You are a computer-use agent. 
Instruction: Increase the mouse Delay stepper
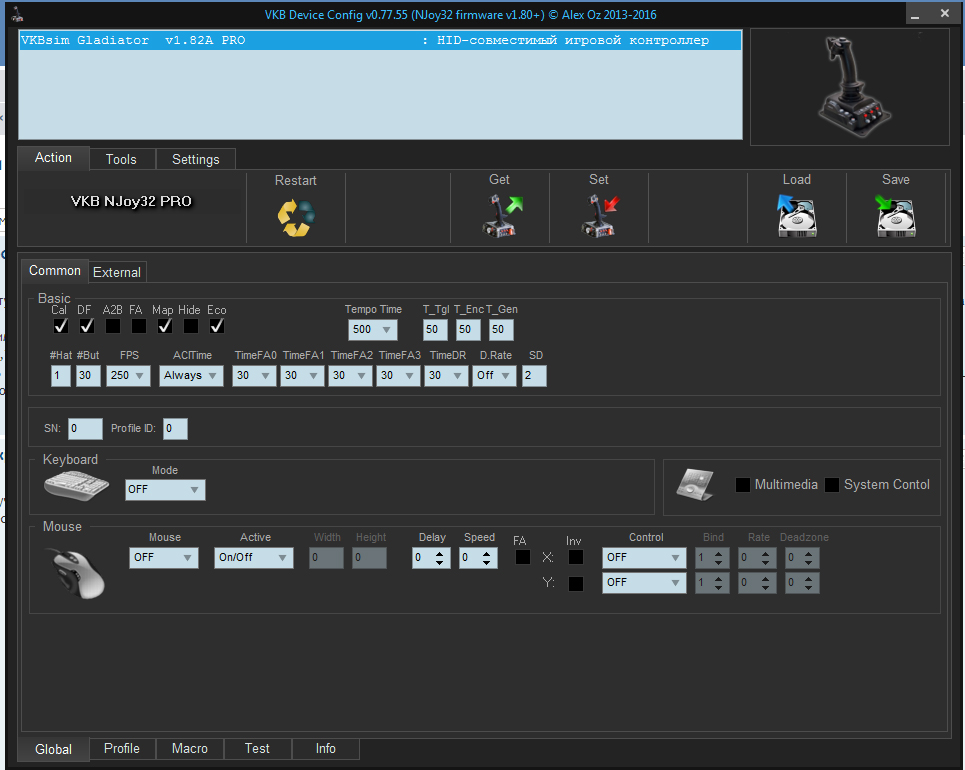pos(439,553)
